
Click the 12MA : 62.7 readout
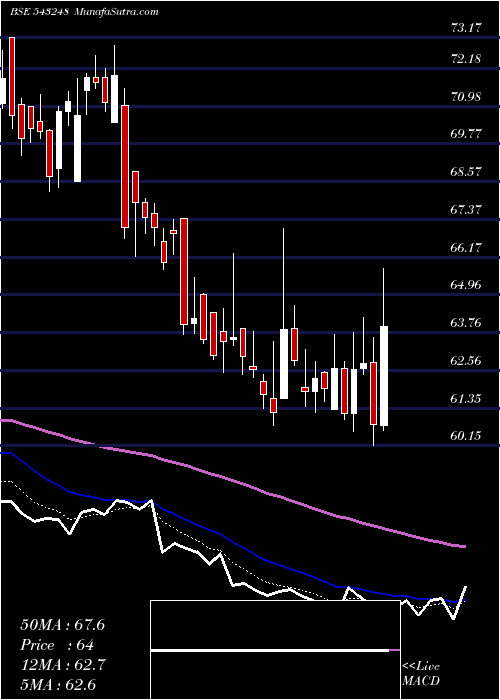click(62, 665)
